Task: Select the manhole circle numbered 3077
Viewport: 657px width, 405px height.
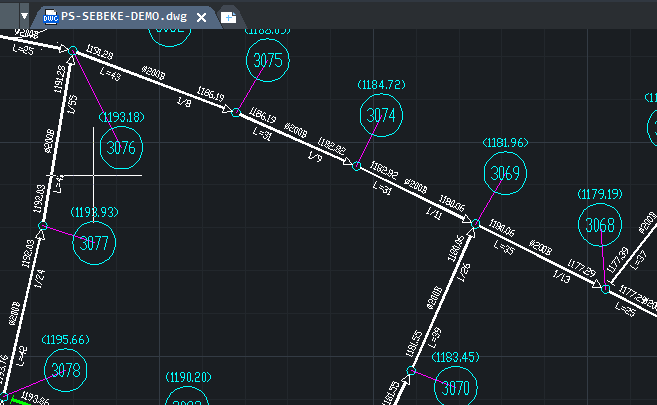Action: 95,243
